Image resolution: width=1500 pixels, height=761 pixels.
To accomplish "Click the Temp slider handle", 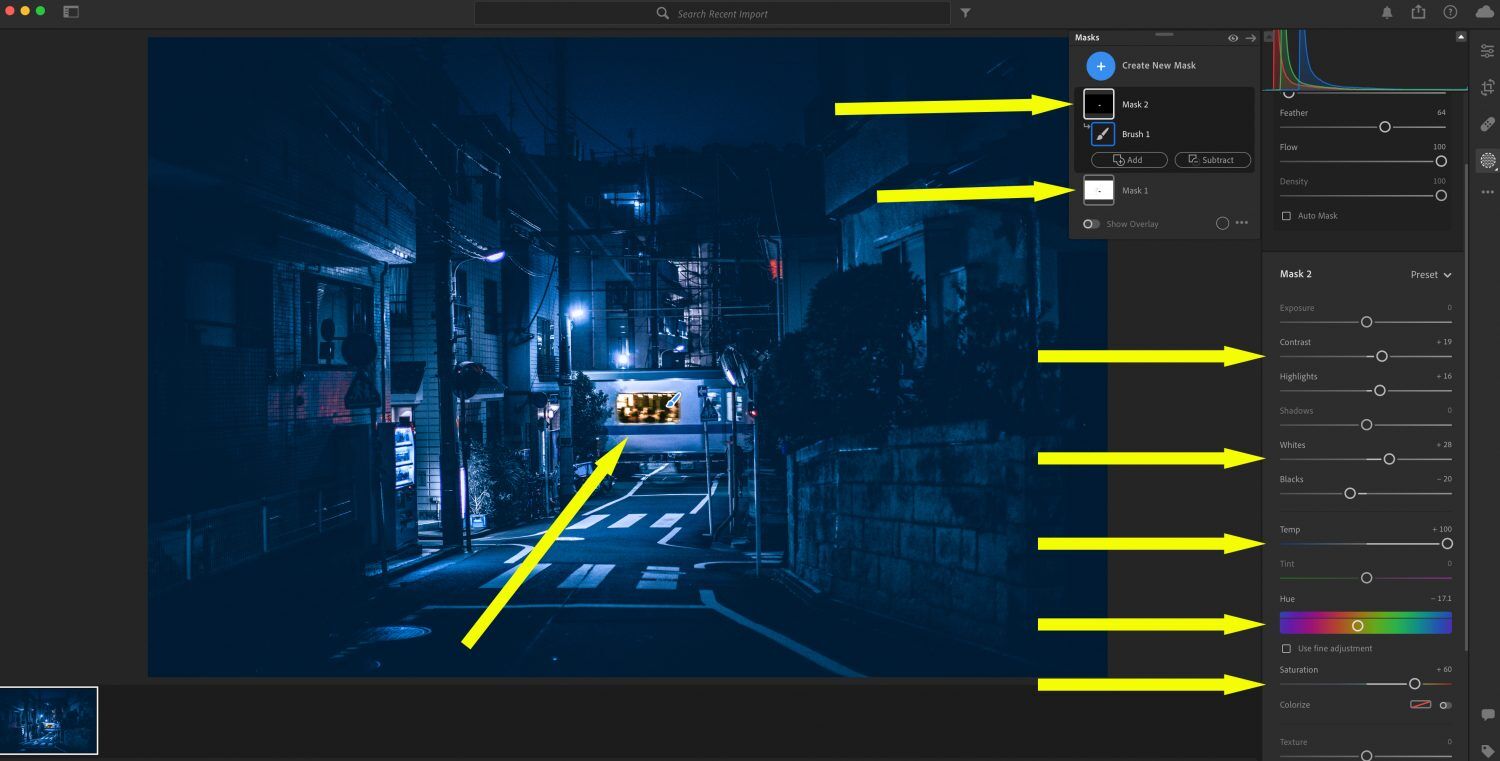I will (x=1447, y=544).
